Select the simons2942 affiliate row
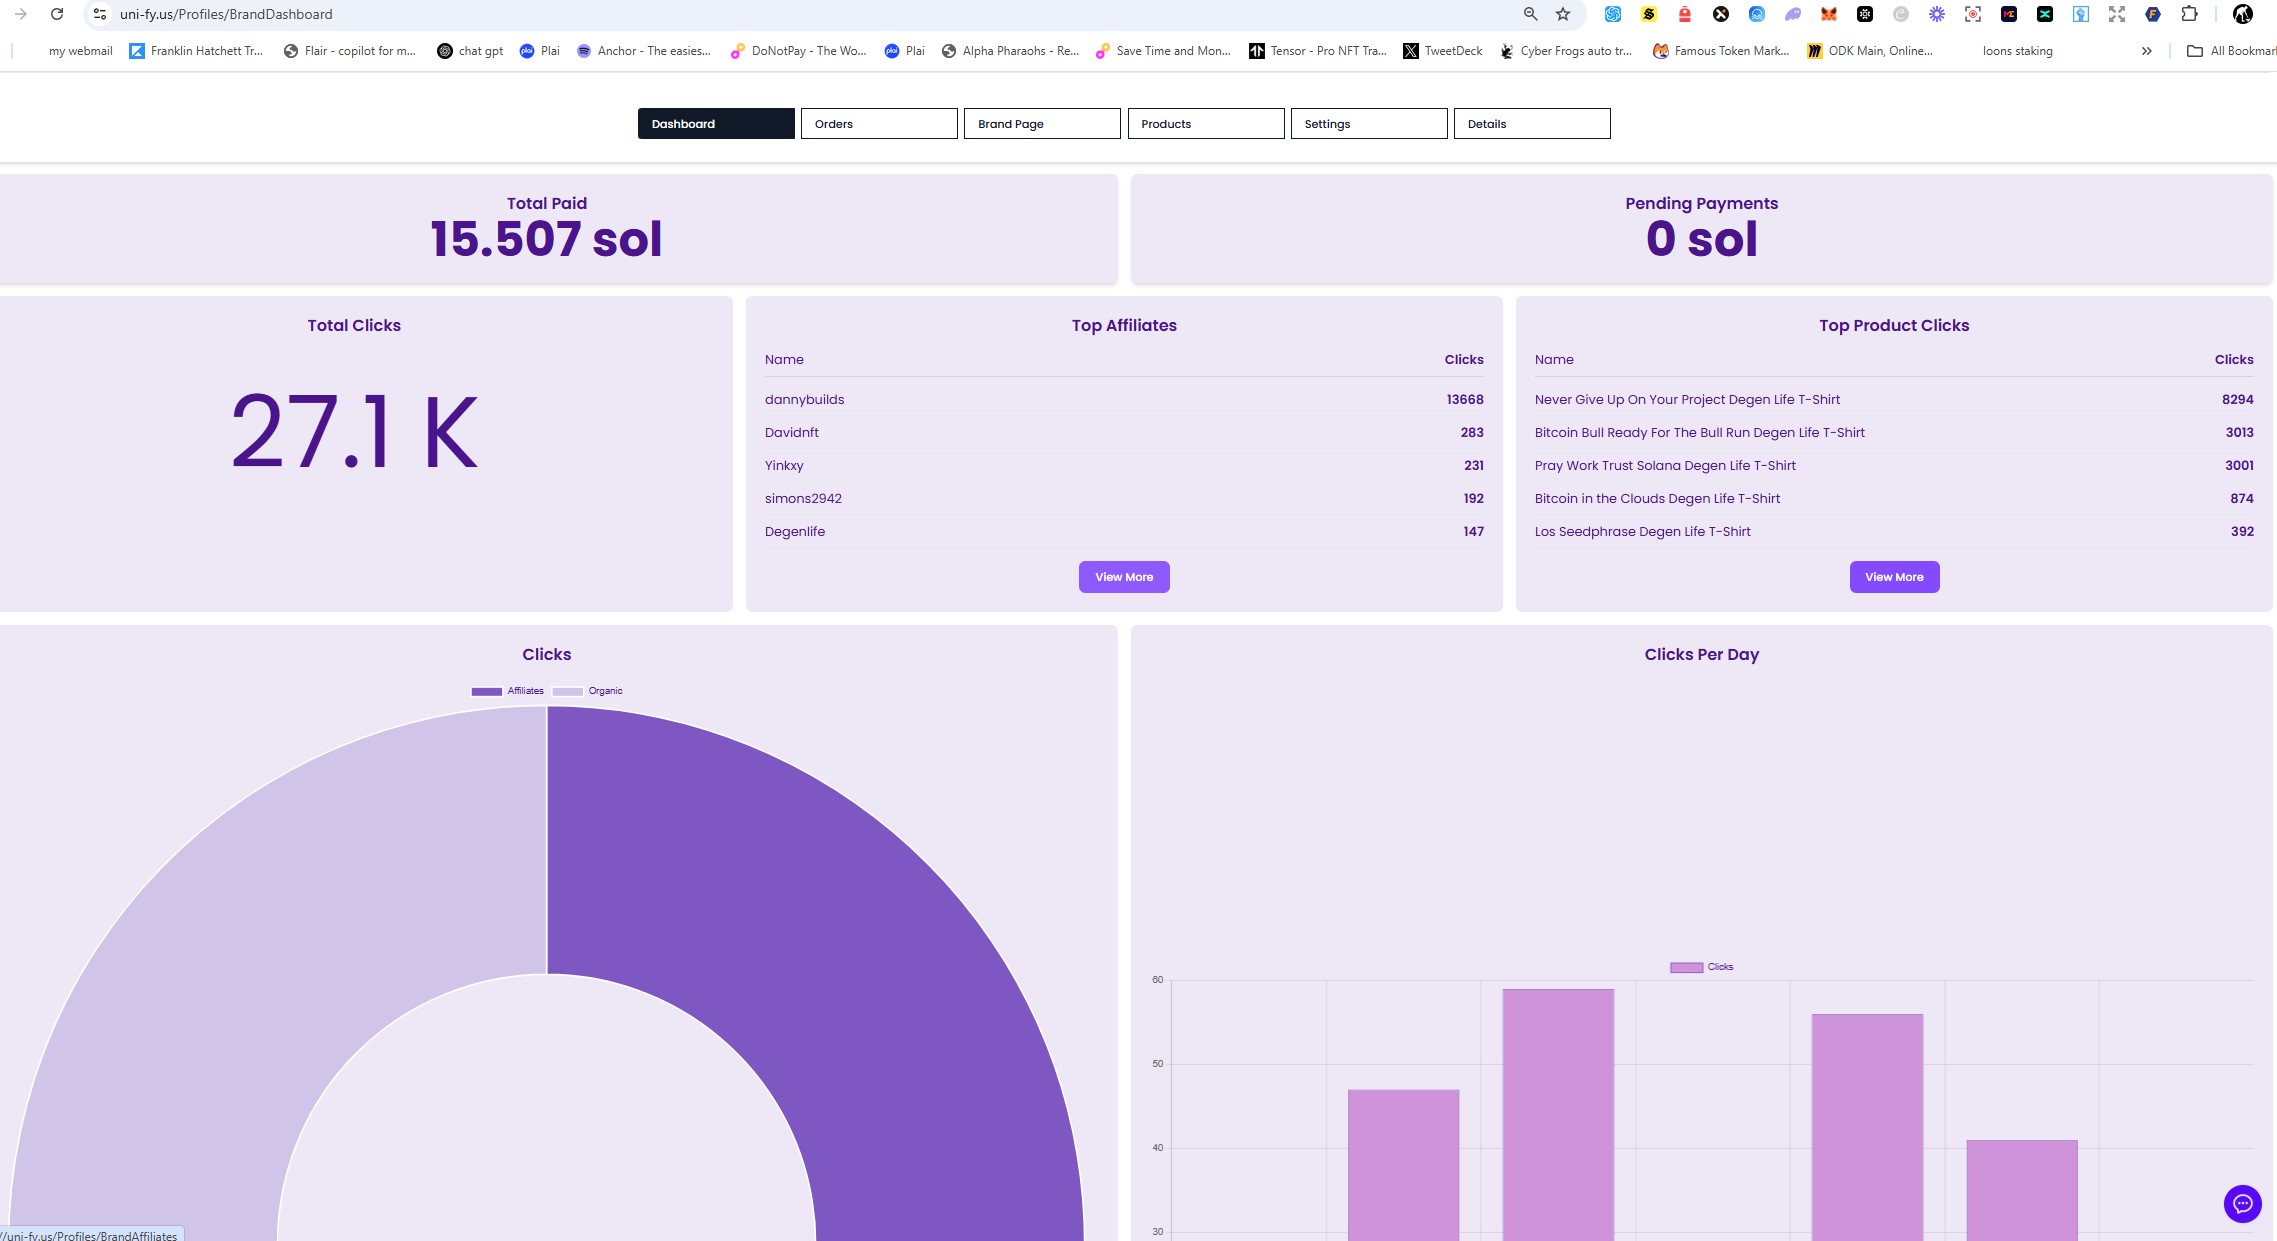The height and width of the screenshot is (1241, 2277). [1124, 498]
